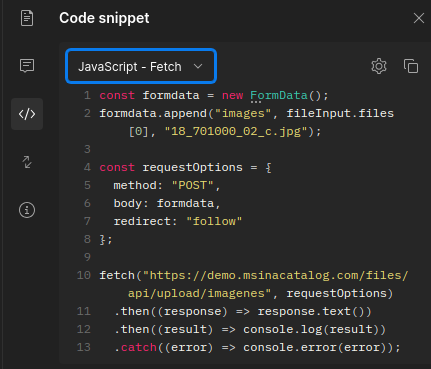Viewport: 431px width, 369px height.
Task: Click the redirect "follow" value
Action: tap(214, 221)
